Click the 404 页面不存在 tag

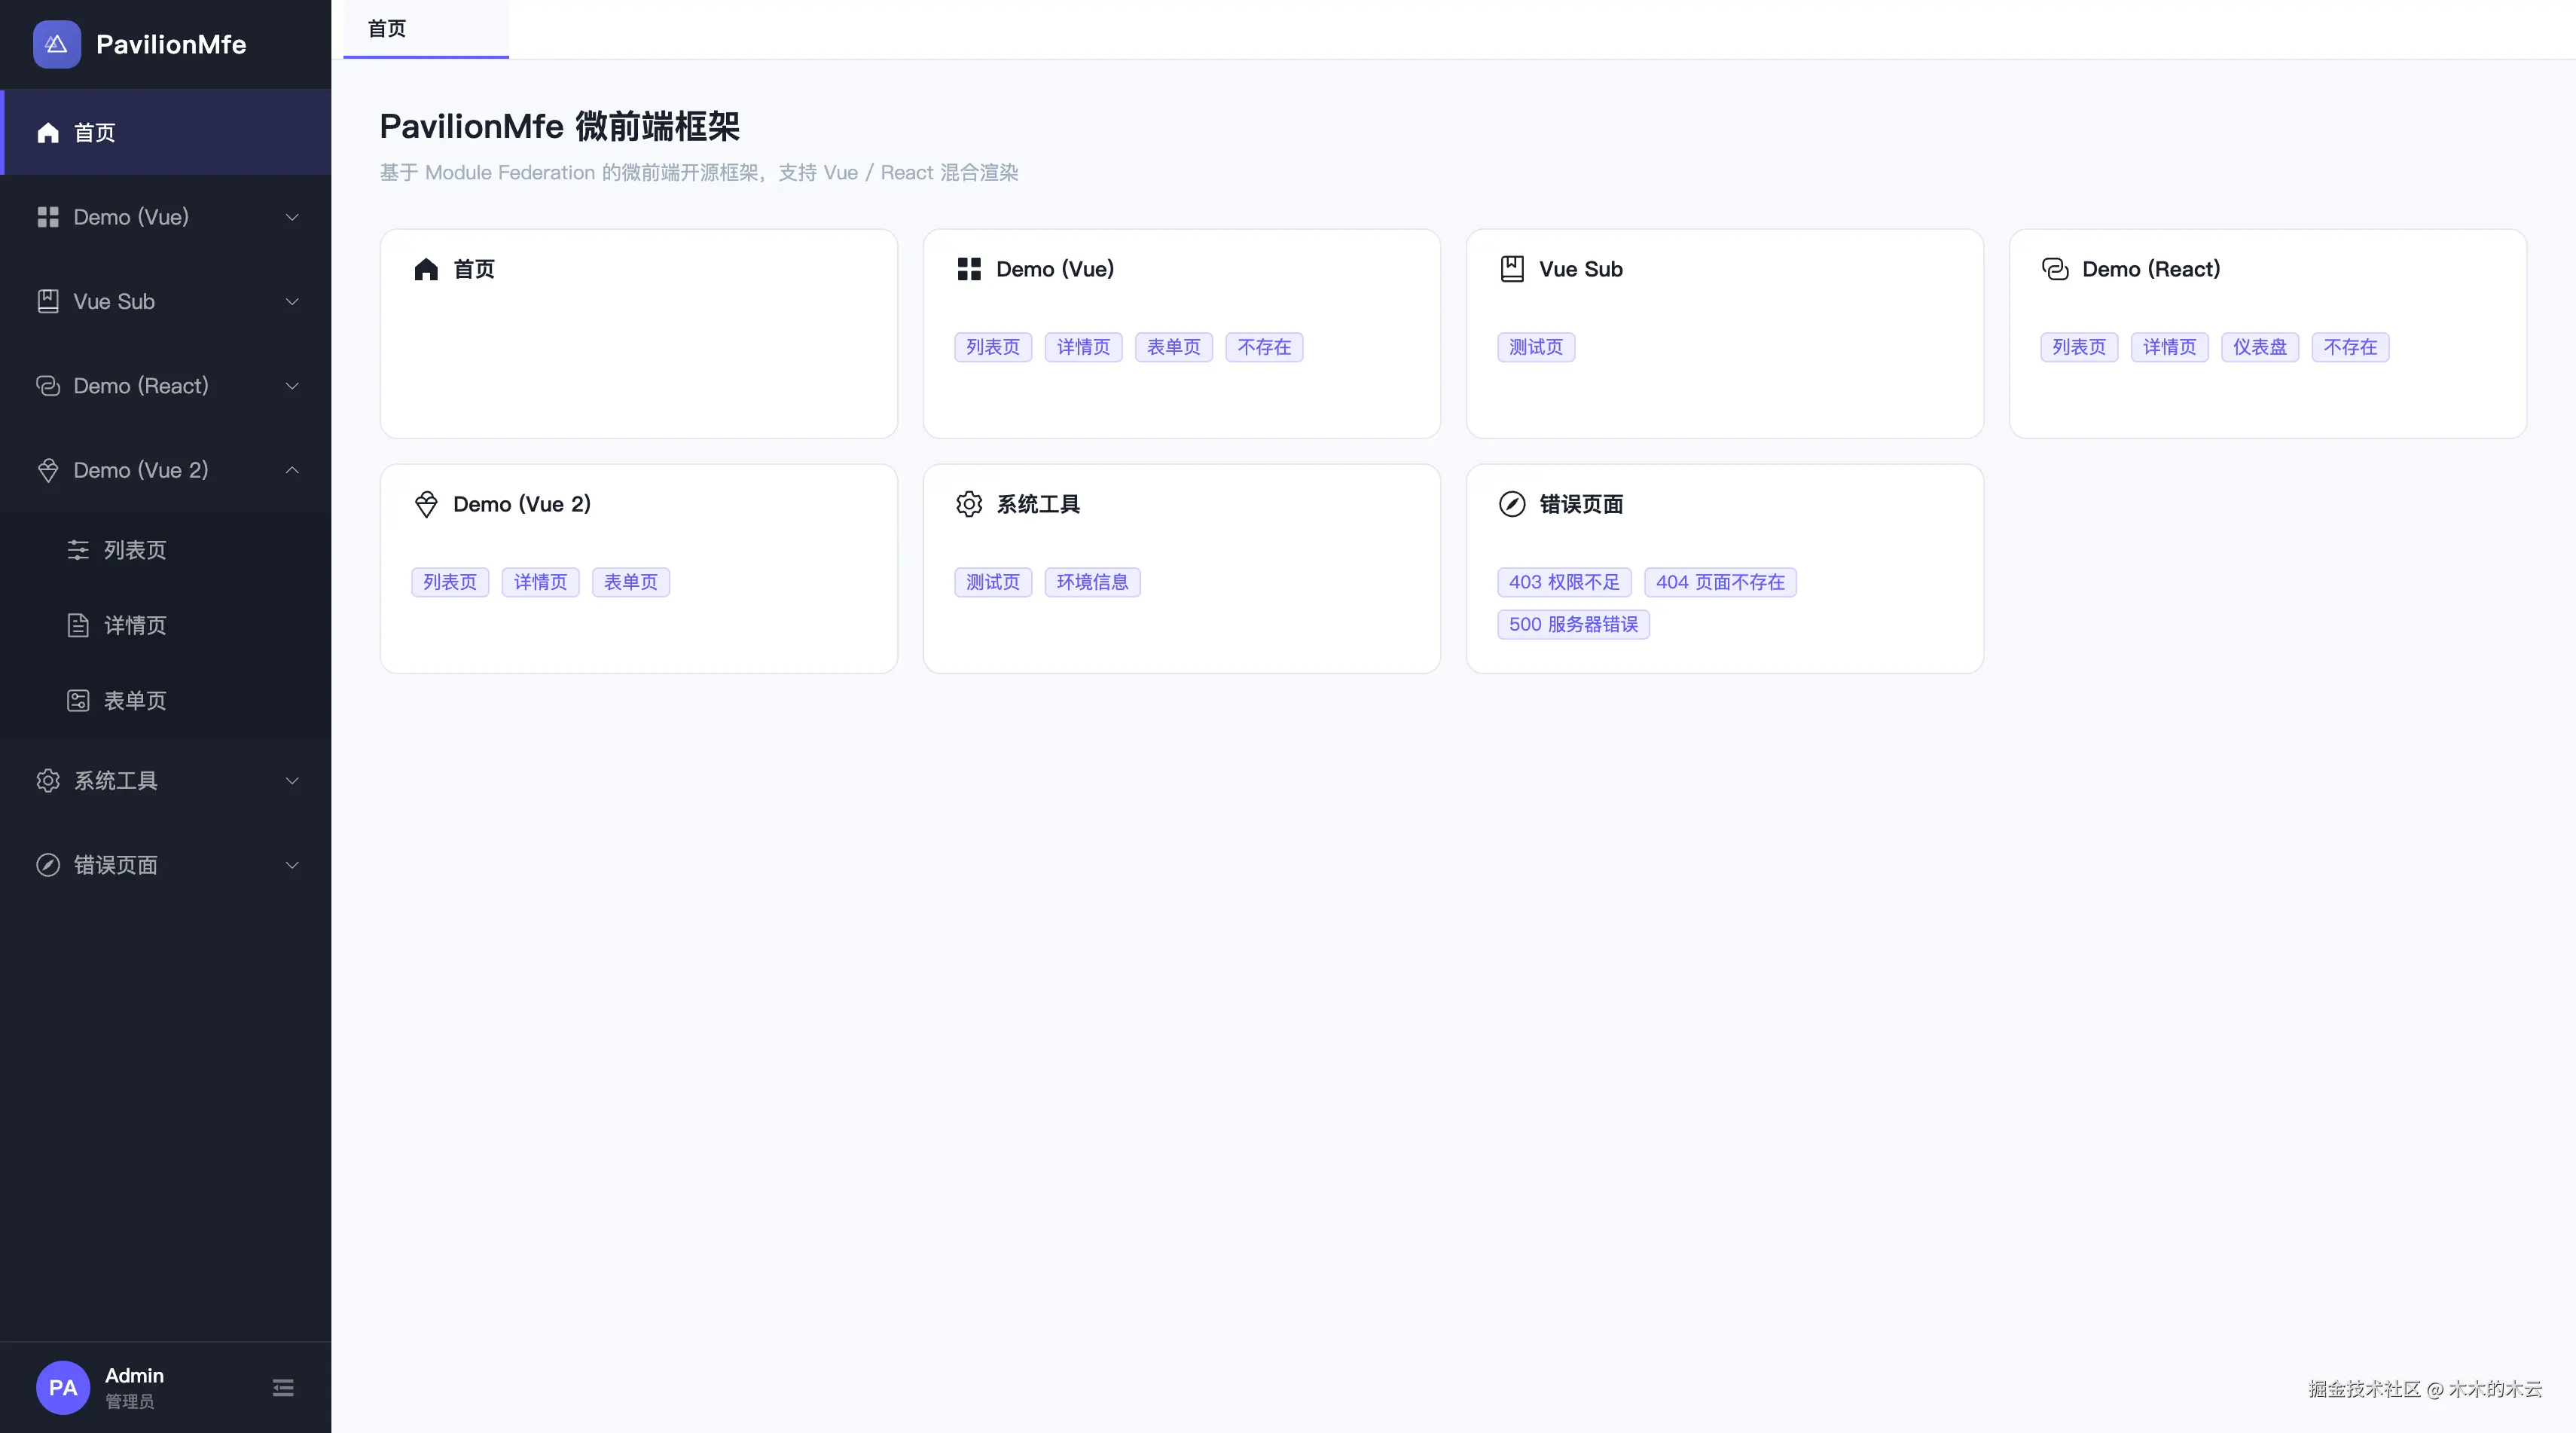point(1721,582)
